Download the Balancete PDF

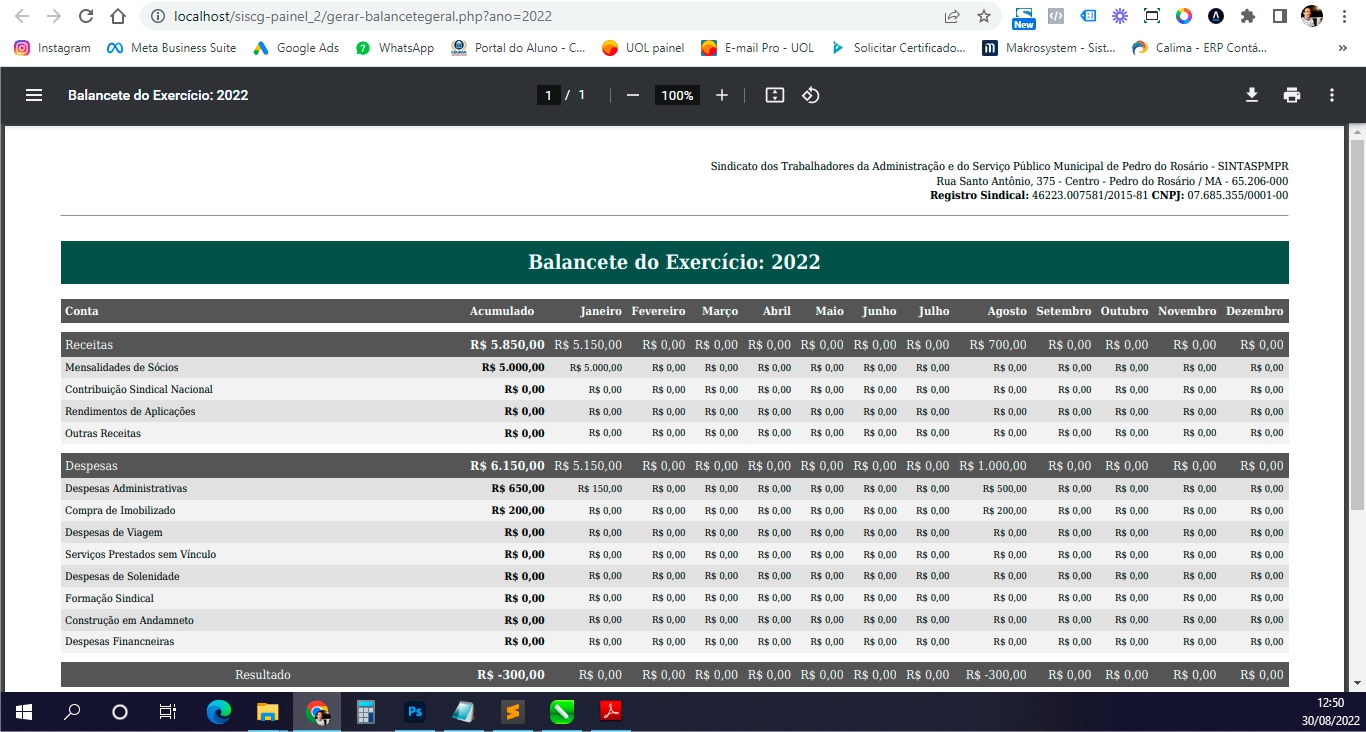click(1251, 95)
